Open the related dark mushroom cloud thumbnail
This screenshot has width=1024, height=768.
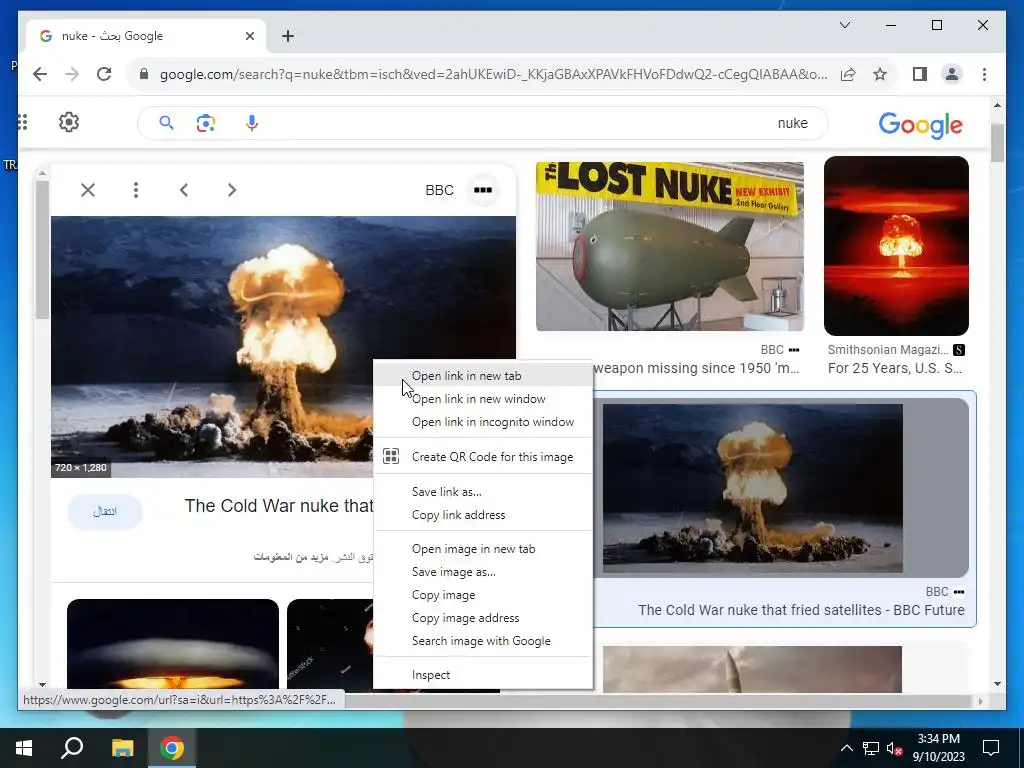click(x=172, y=645)
